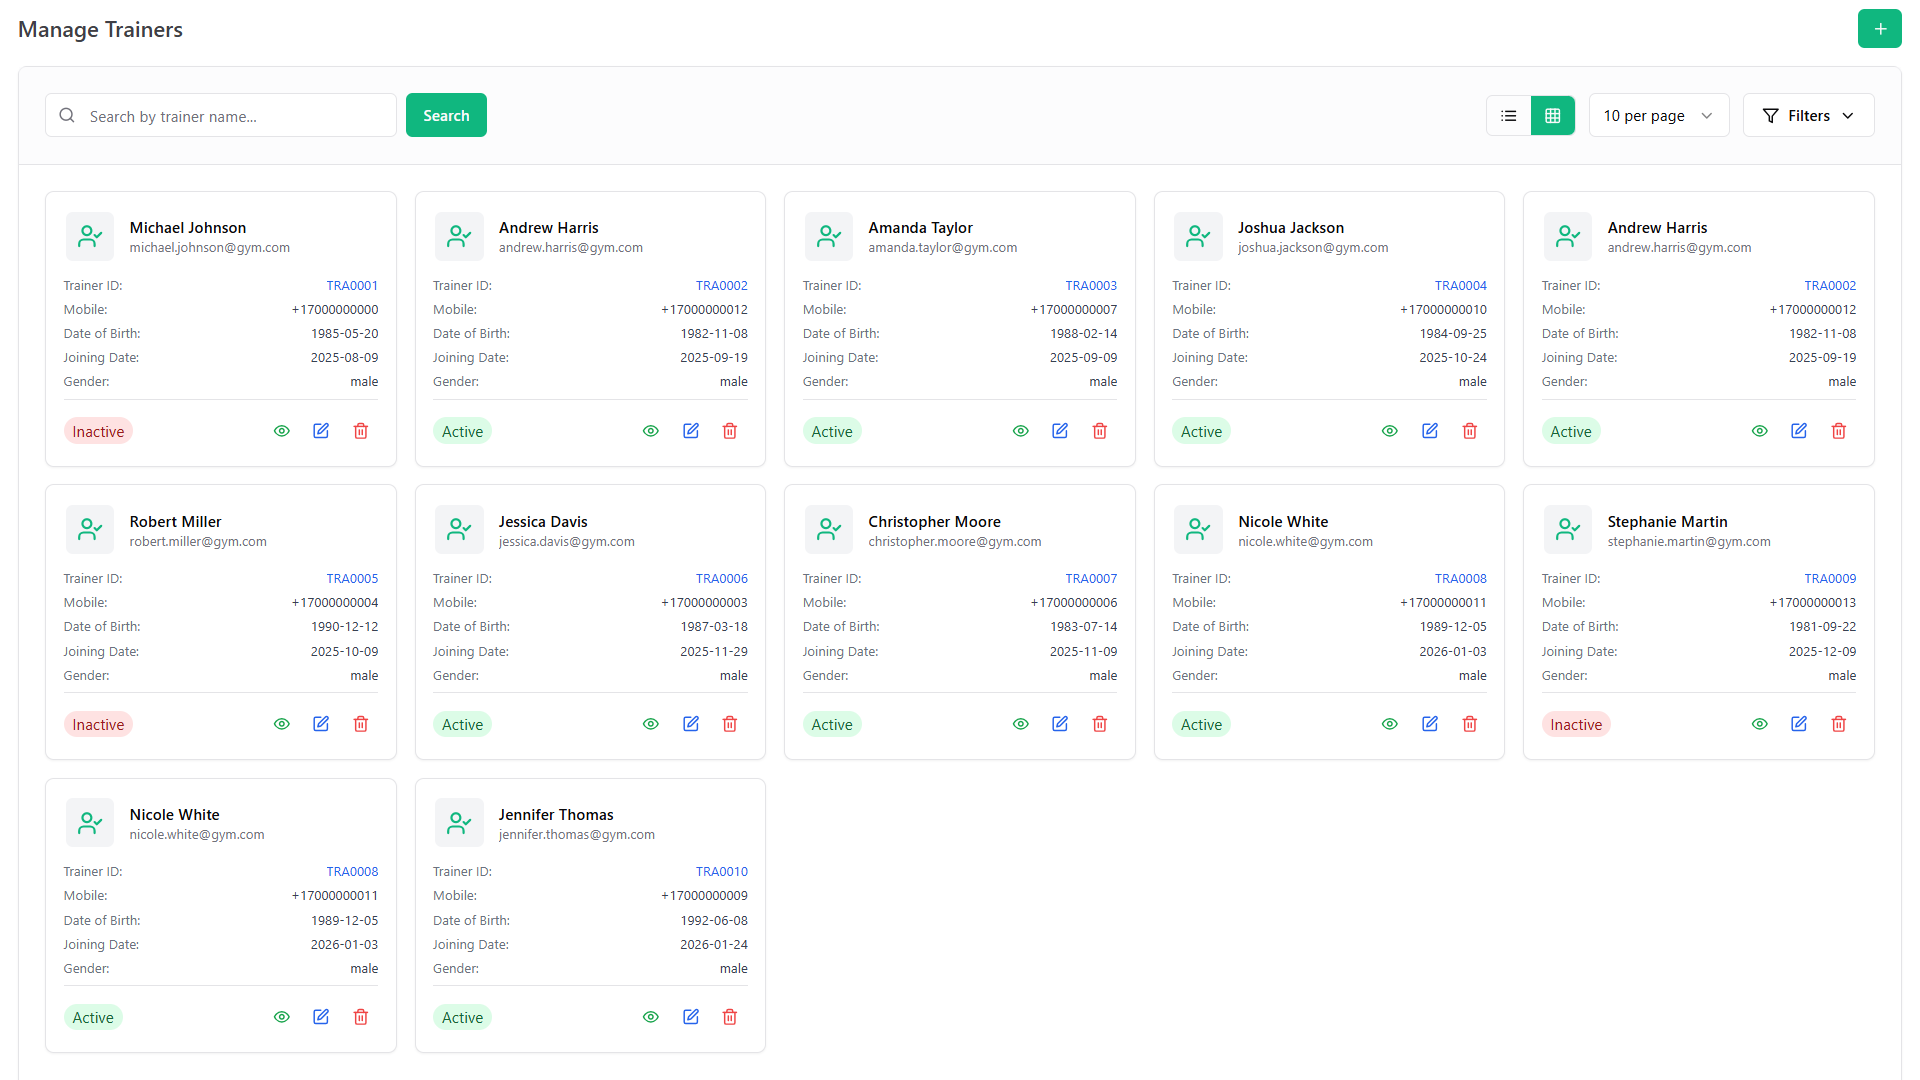Open trainer ID link TRA0007
The height and width of the screenshot is (1080, 1920).
[x=1091, y=579]
